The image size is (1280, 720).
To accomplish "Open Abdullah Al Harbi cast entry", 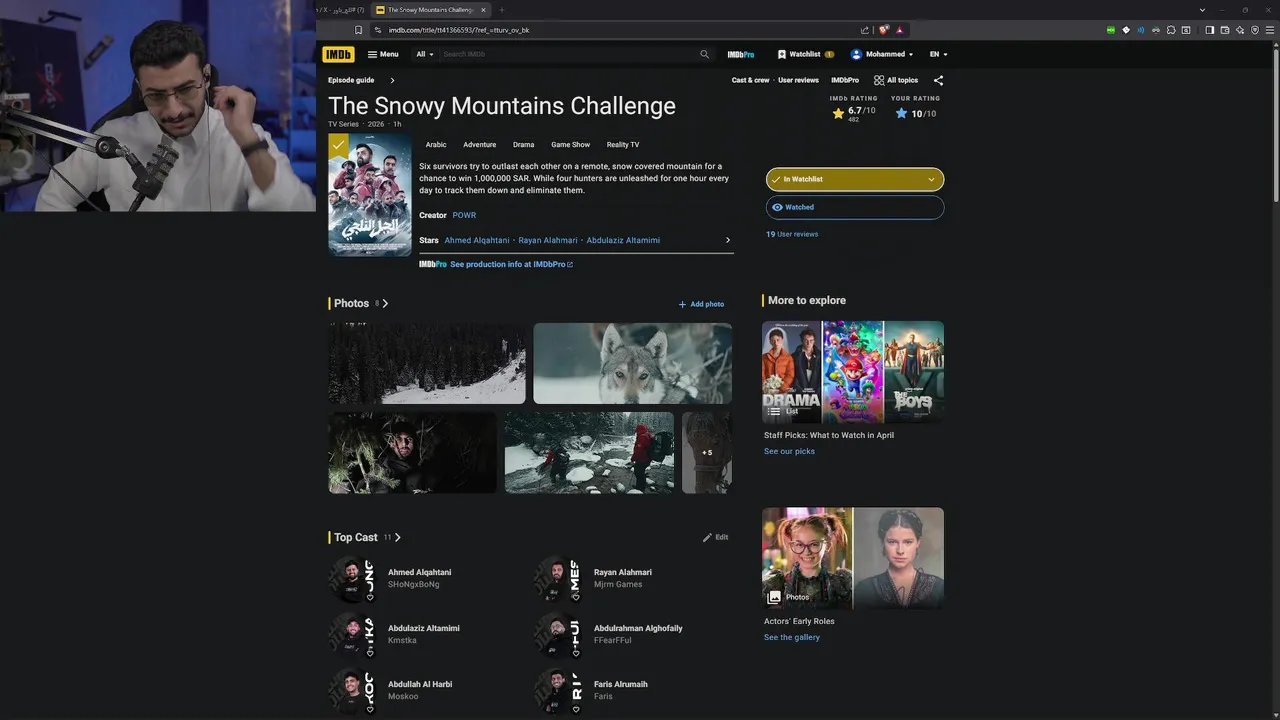I will click(x=420, y=684).
